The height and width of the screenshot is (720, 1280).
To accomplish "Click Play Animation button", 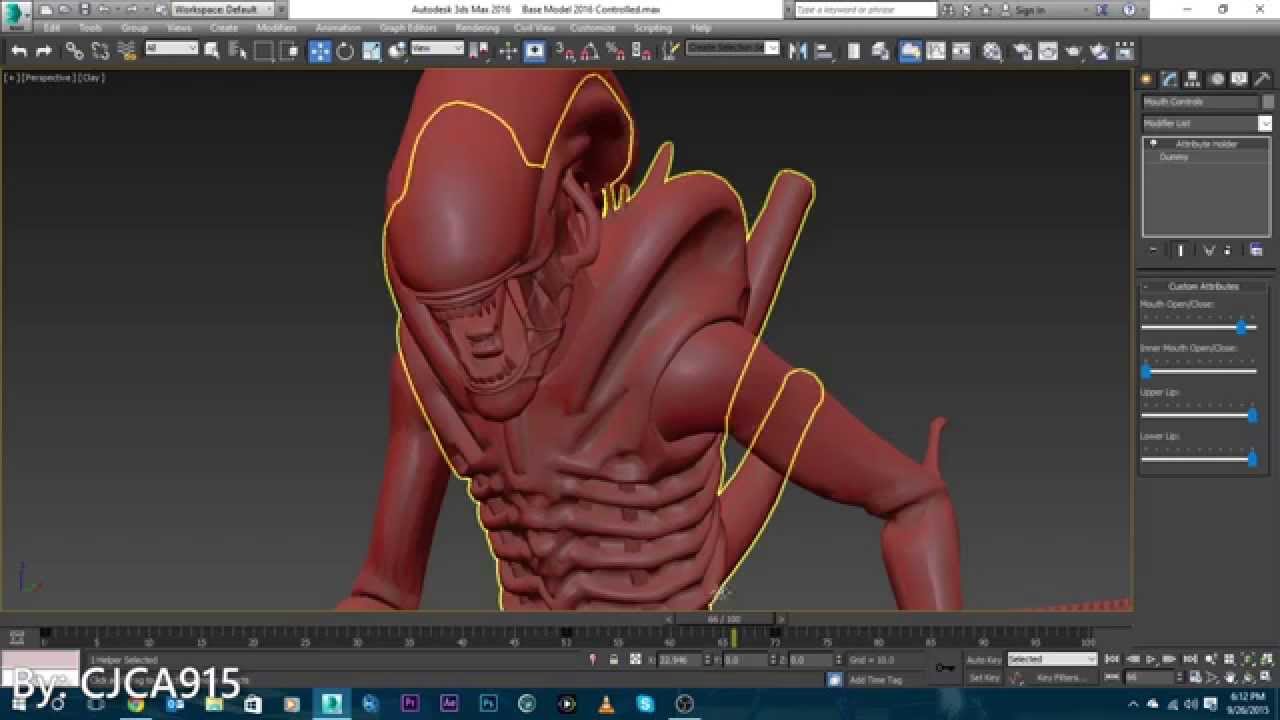I will click(x=1150, y=659).
